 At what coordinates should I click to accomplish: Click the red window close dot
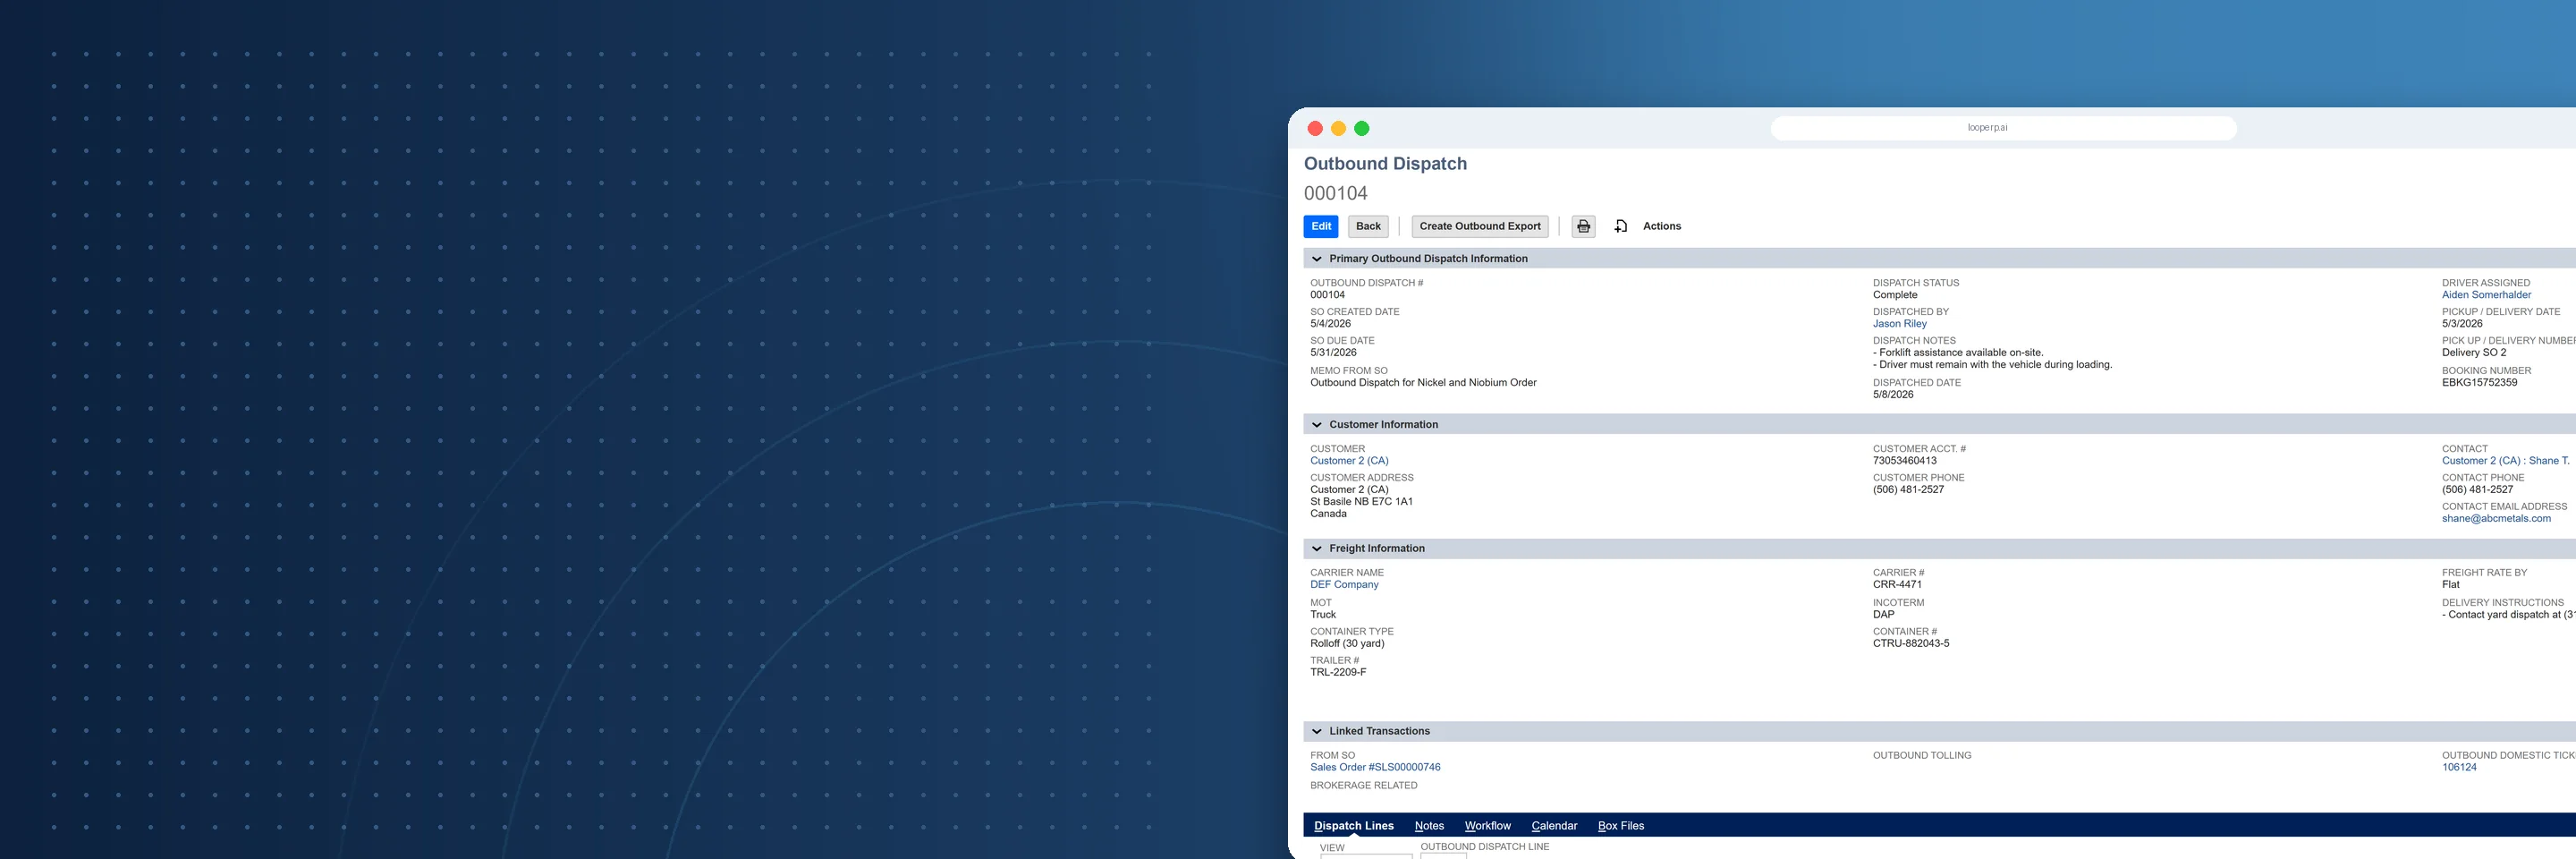pyautogui.click(x=1315, y=128)
